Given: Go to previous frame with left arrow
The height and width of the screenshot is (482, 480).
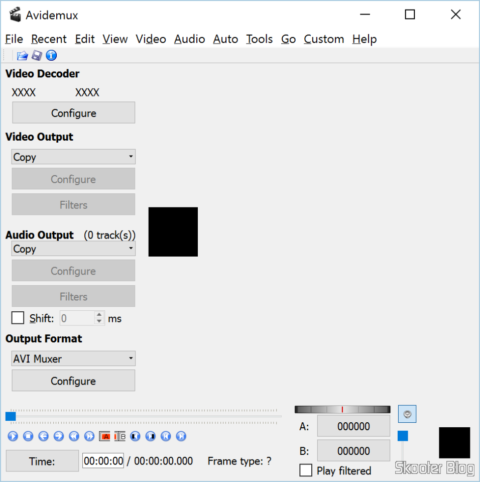Looking at the screenshot, I should point(43,436).
